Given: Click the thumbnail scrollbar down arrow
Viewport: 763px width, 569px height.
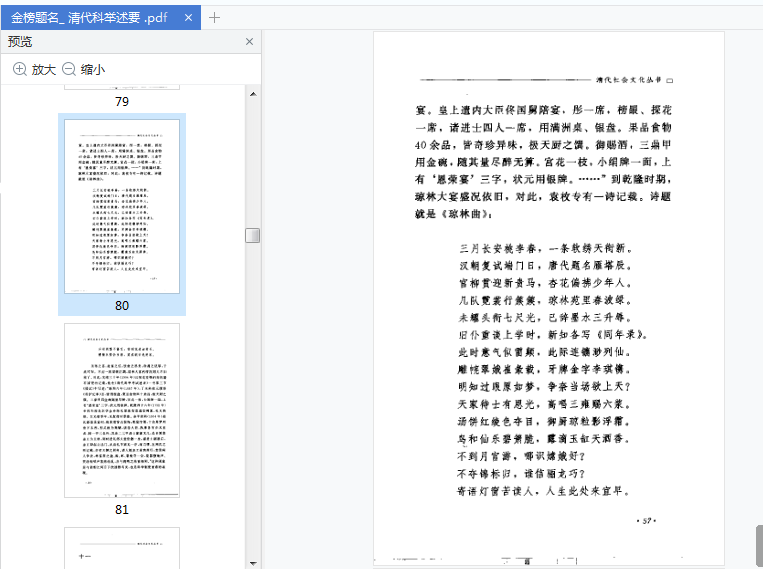Looking at the screenshot, I should tap(253, 563).
